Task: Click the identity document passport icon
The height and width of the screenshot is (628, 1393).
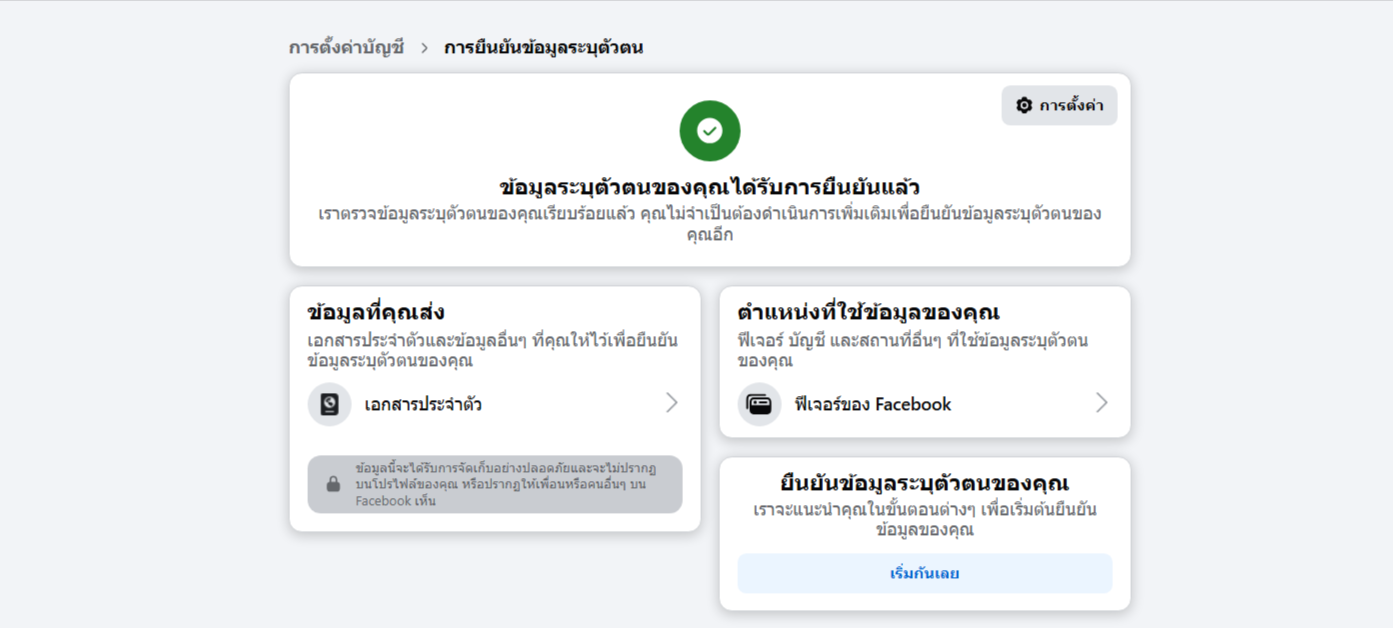Action: [x=329, y=404]
